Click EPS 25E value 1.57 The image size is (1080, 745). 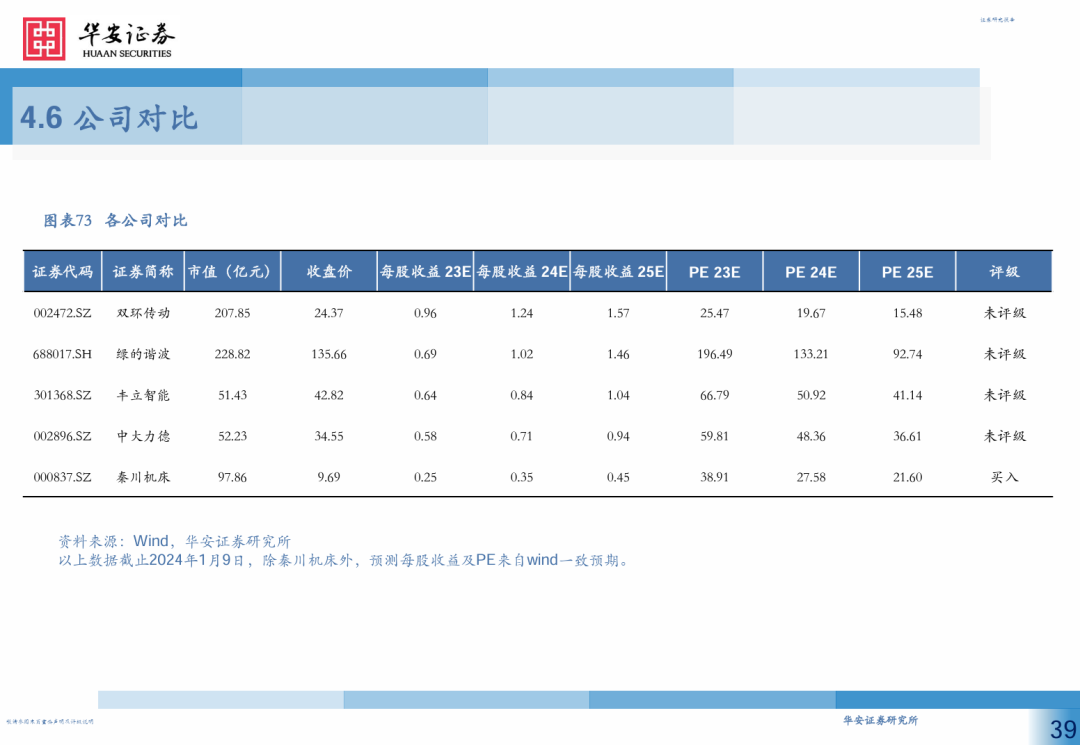618,313
